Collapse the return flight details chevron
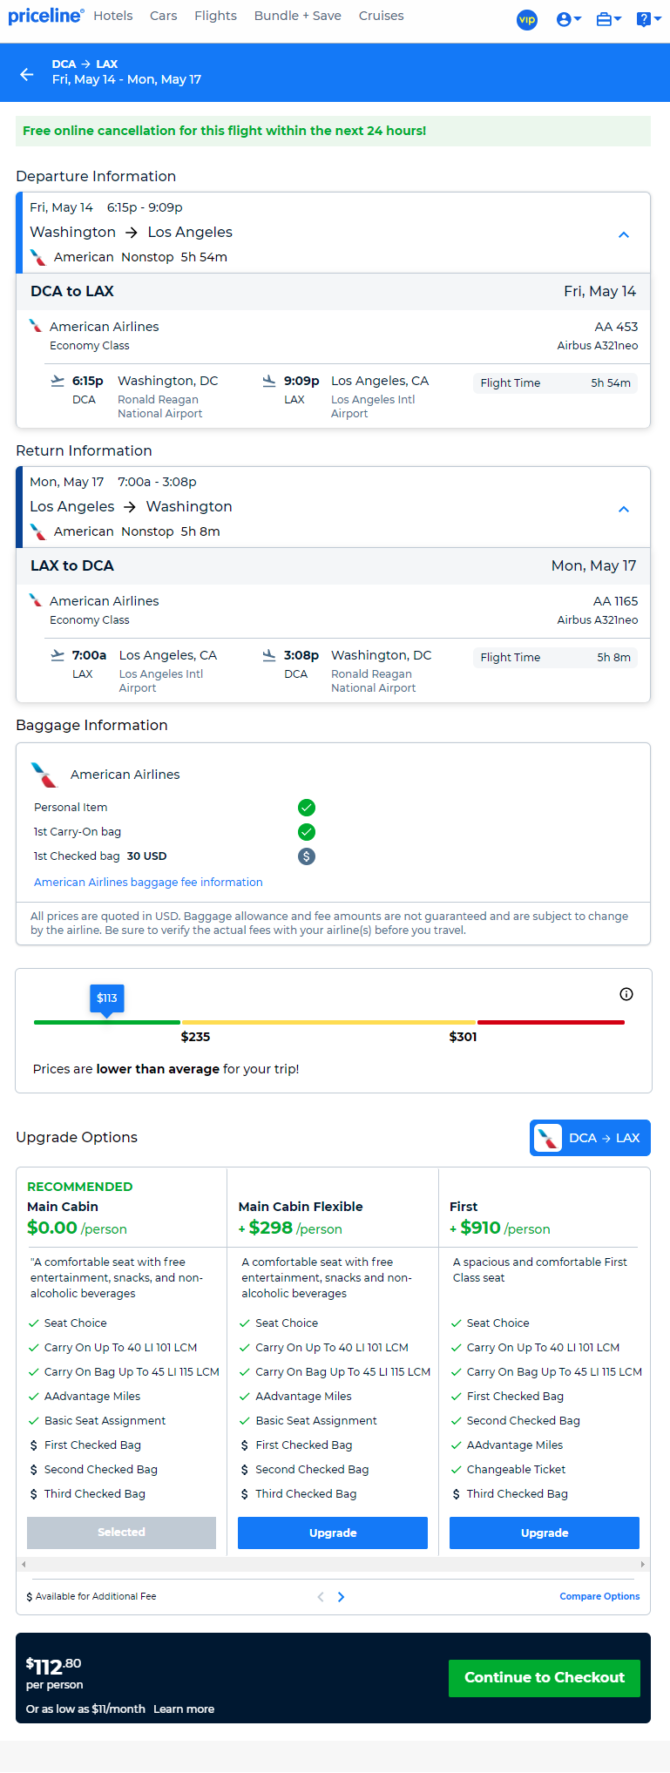 click(623, 509)
